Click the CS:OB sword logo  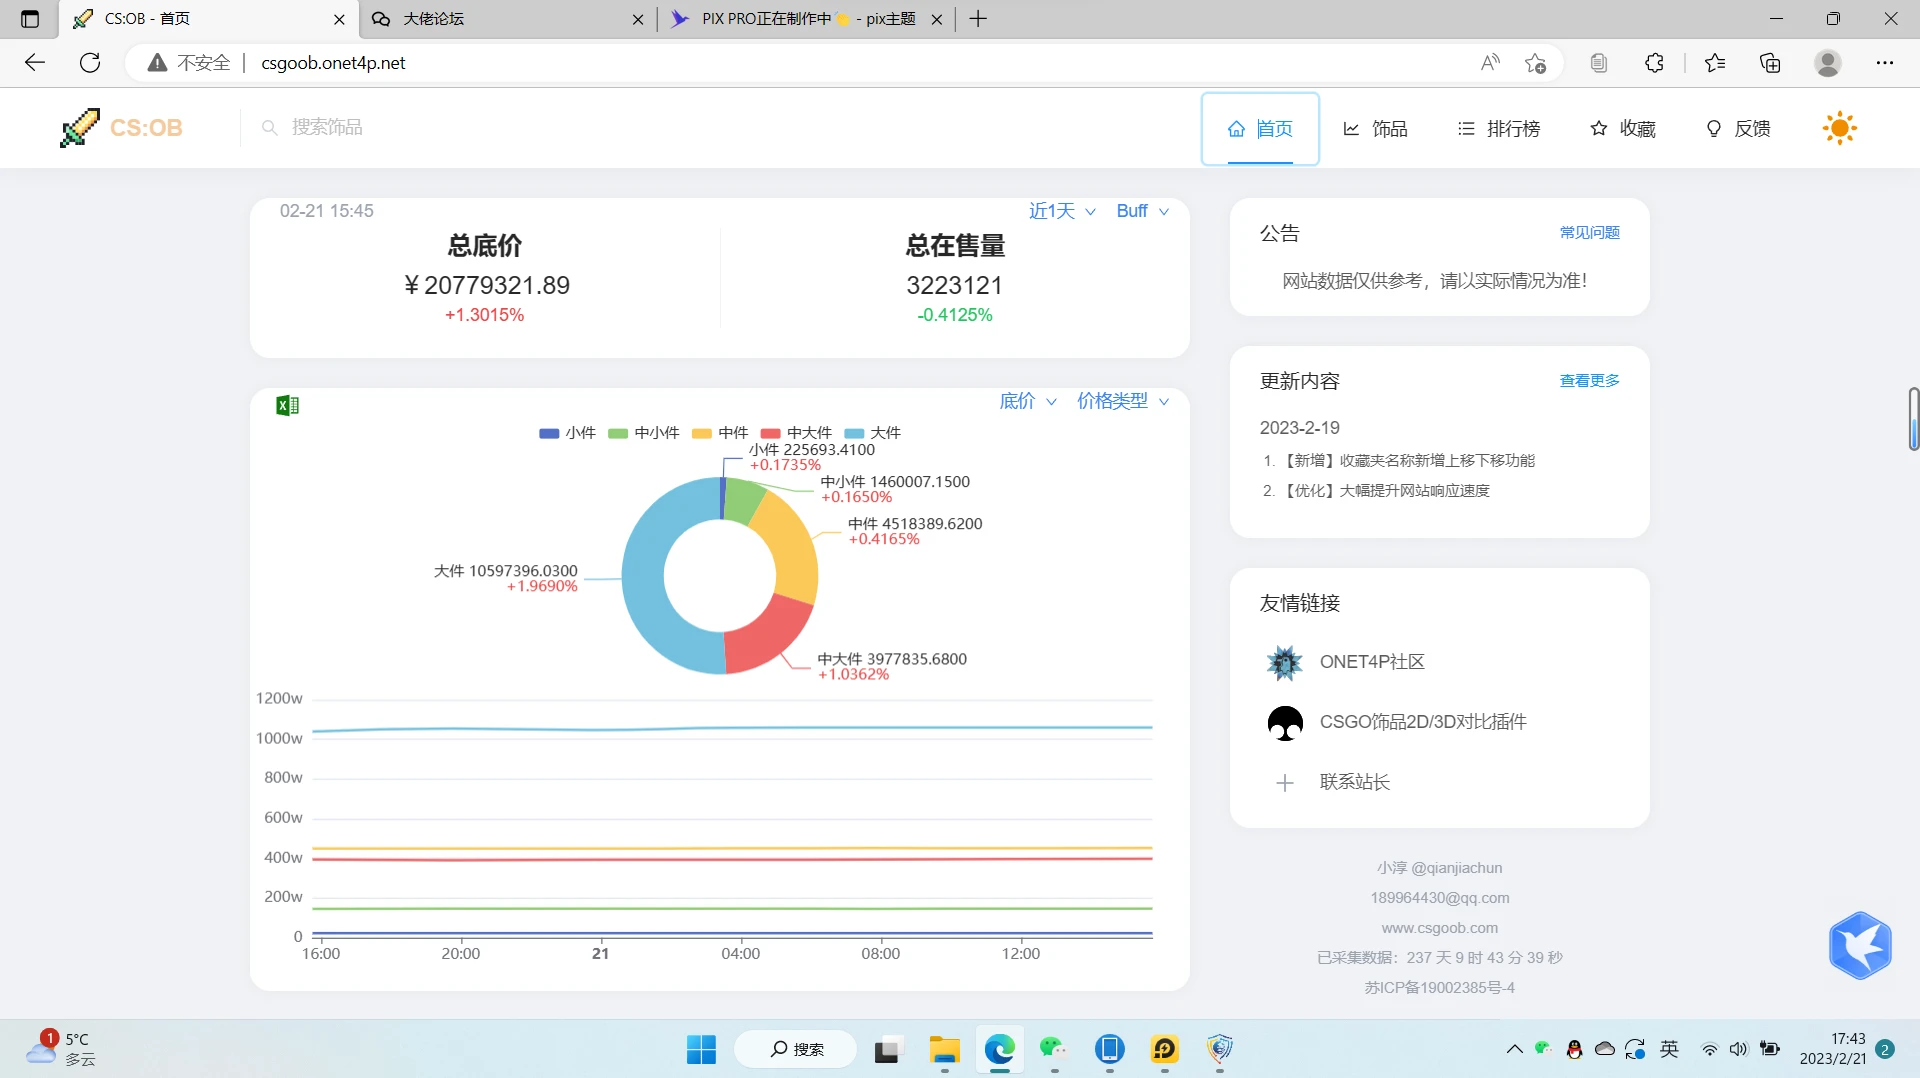pos(80,128)
